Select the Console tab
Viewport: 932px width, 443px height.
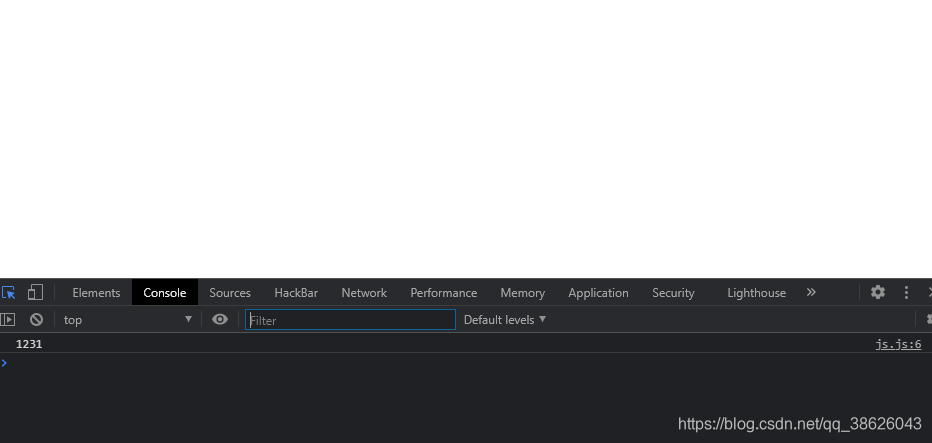point(165,293)
